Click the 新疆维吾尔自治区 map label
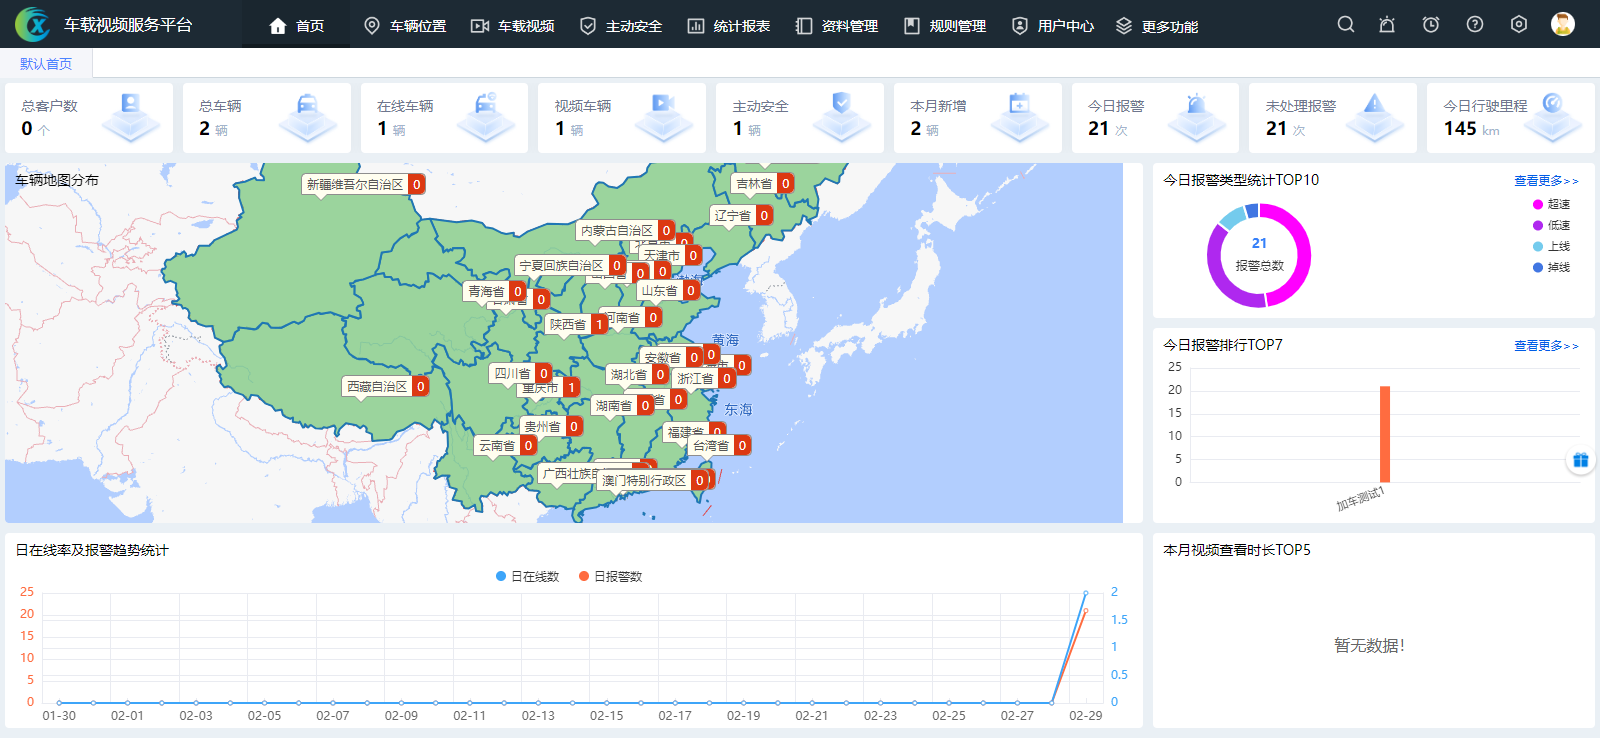 355,185
